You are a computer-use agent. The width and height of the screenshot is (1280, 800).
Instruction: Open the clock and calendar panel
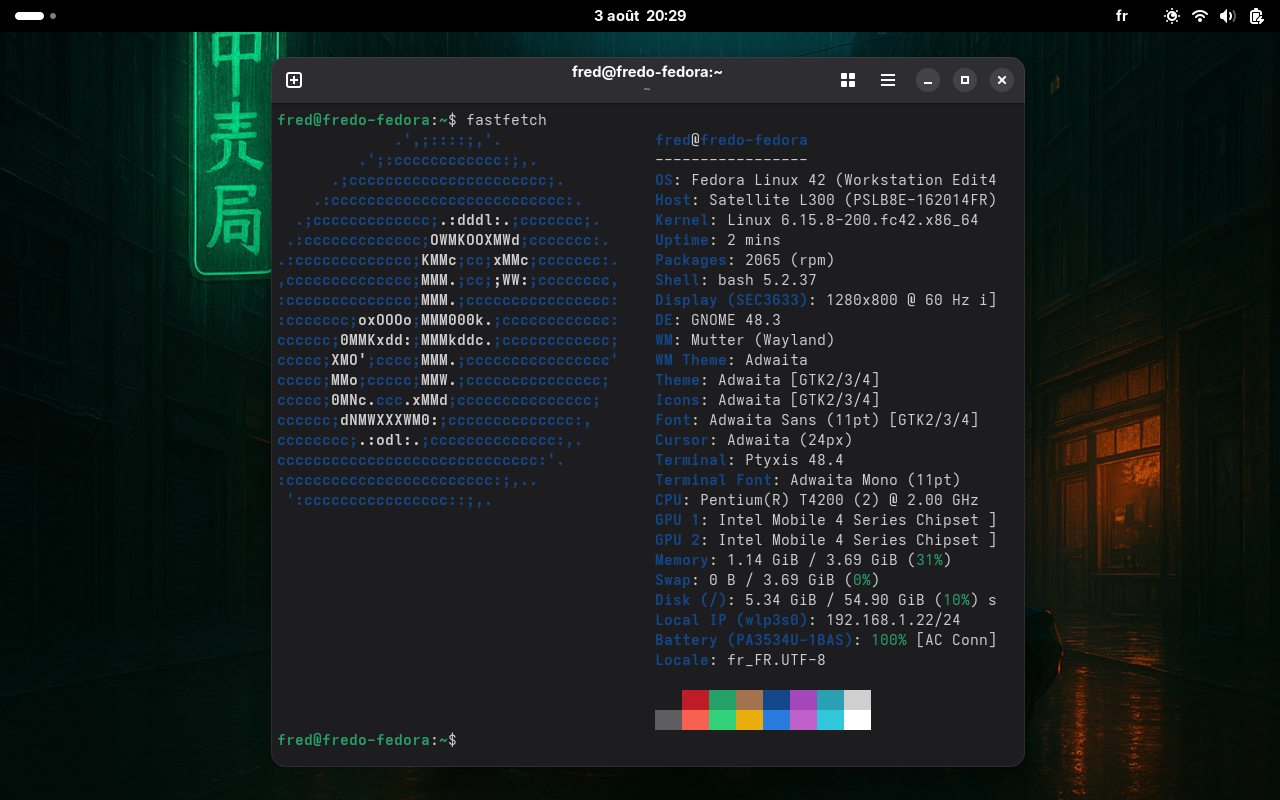click(x=640, y=16)
